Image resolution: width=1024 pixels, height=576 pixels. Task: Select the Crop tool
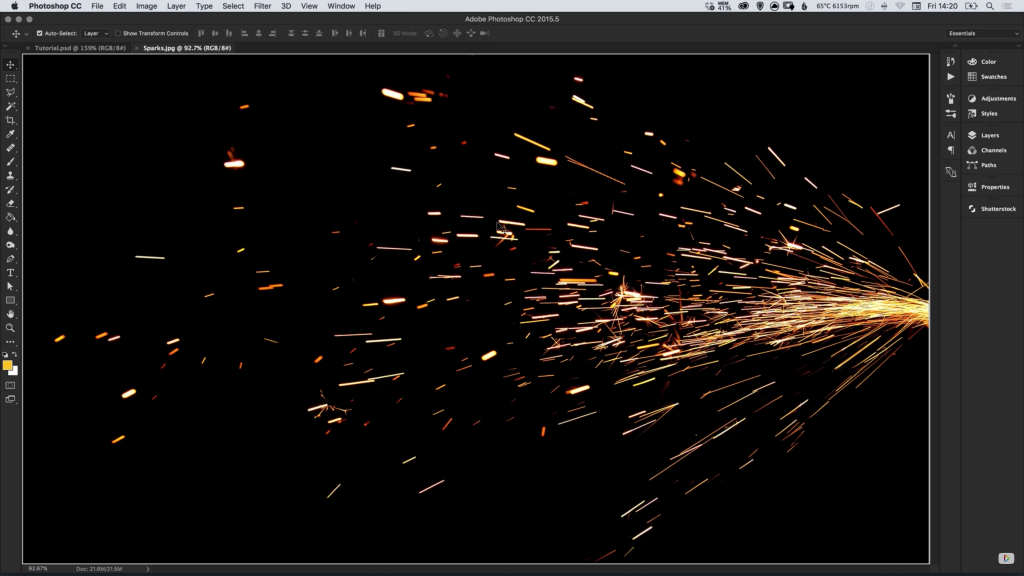tap(10, 120)
